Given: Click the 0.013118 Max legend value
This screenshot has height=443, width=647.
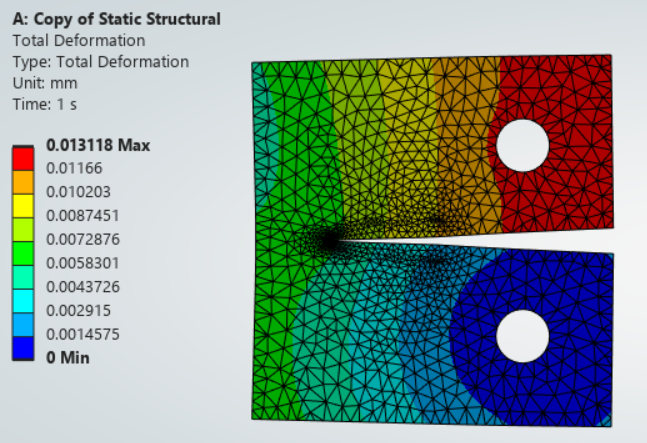Looking at the screenshot, I should (x=98, y=145).
